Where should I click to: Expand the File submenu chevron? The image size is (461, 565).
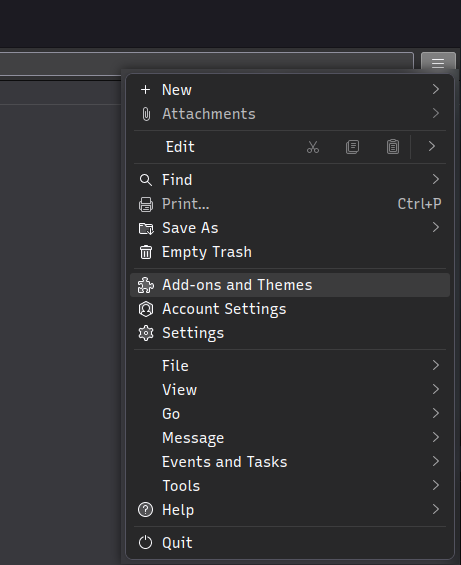point(436,365)
